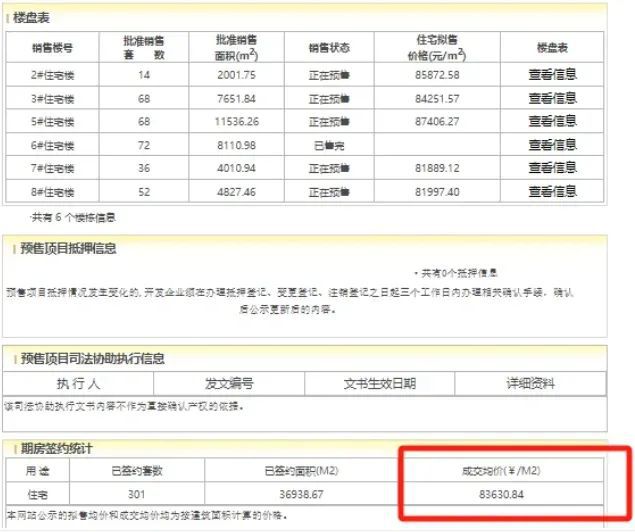This screenshot has height=532, width=635.
Task: Click 正在预售 status for 2#住宅楼
Action: coord(329,75)
